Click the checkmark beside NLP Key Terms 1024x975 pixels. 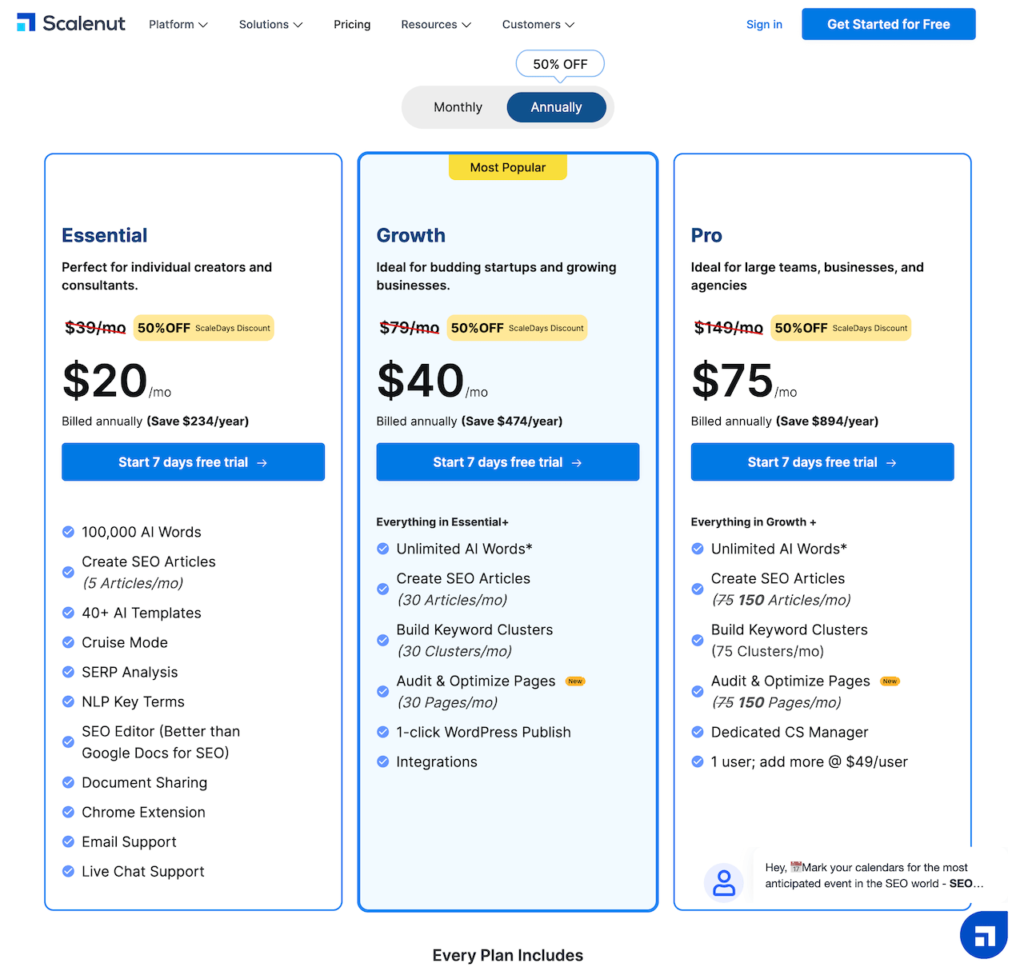pos(68,701)
